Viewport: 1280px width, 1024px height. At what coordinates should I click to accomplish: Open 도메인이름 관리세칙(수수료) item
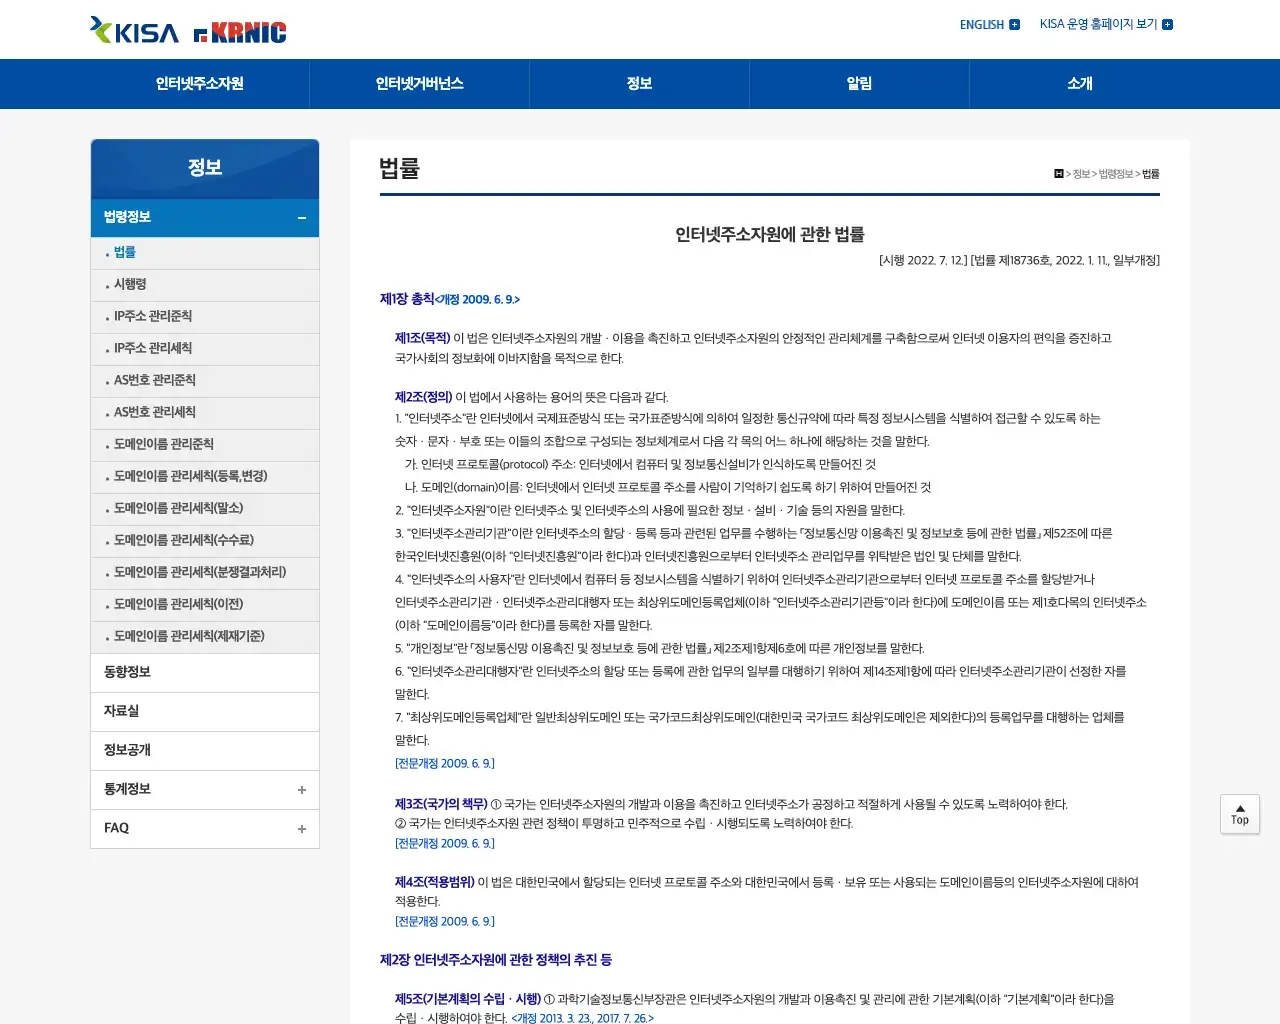click(x=205, y=541)
